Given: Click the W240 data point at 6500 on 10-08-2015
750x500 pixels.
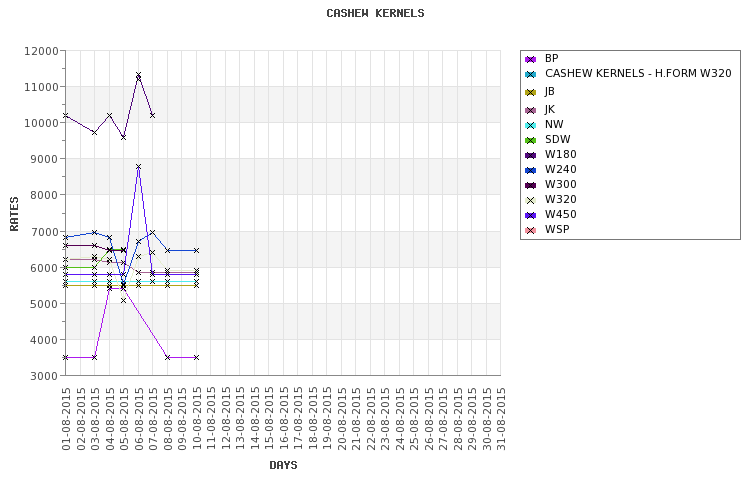Looking at the screenshot, I should tap(196, 250).
